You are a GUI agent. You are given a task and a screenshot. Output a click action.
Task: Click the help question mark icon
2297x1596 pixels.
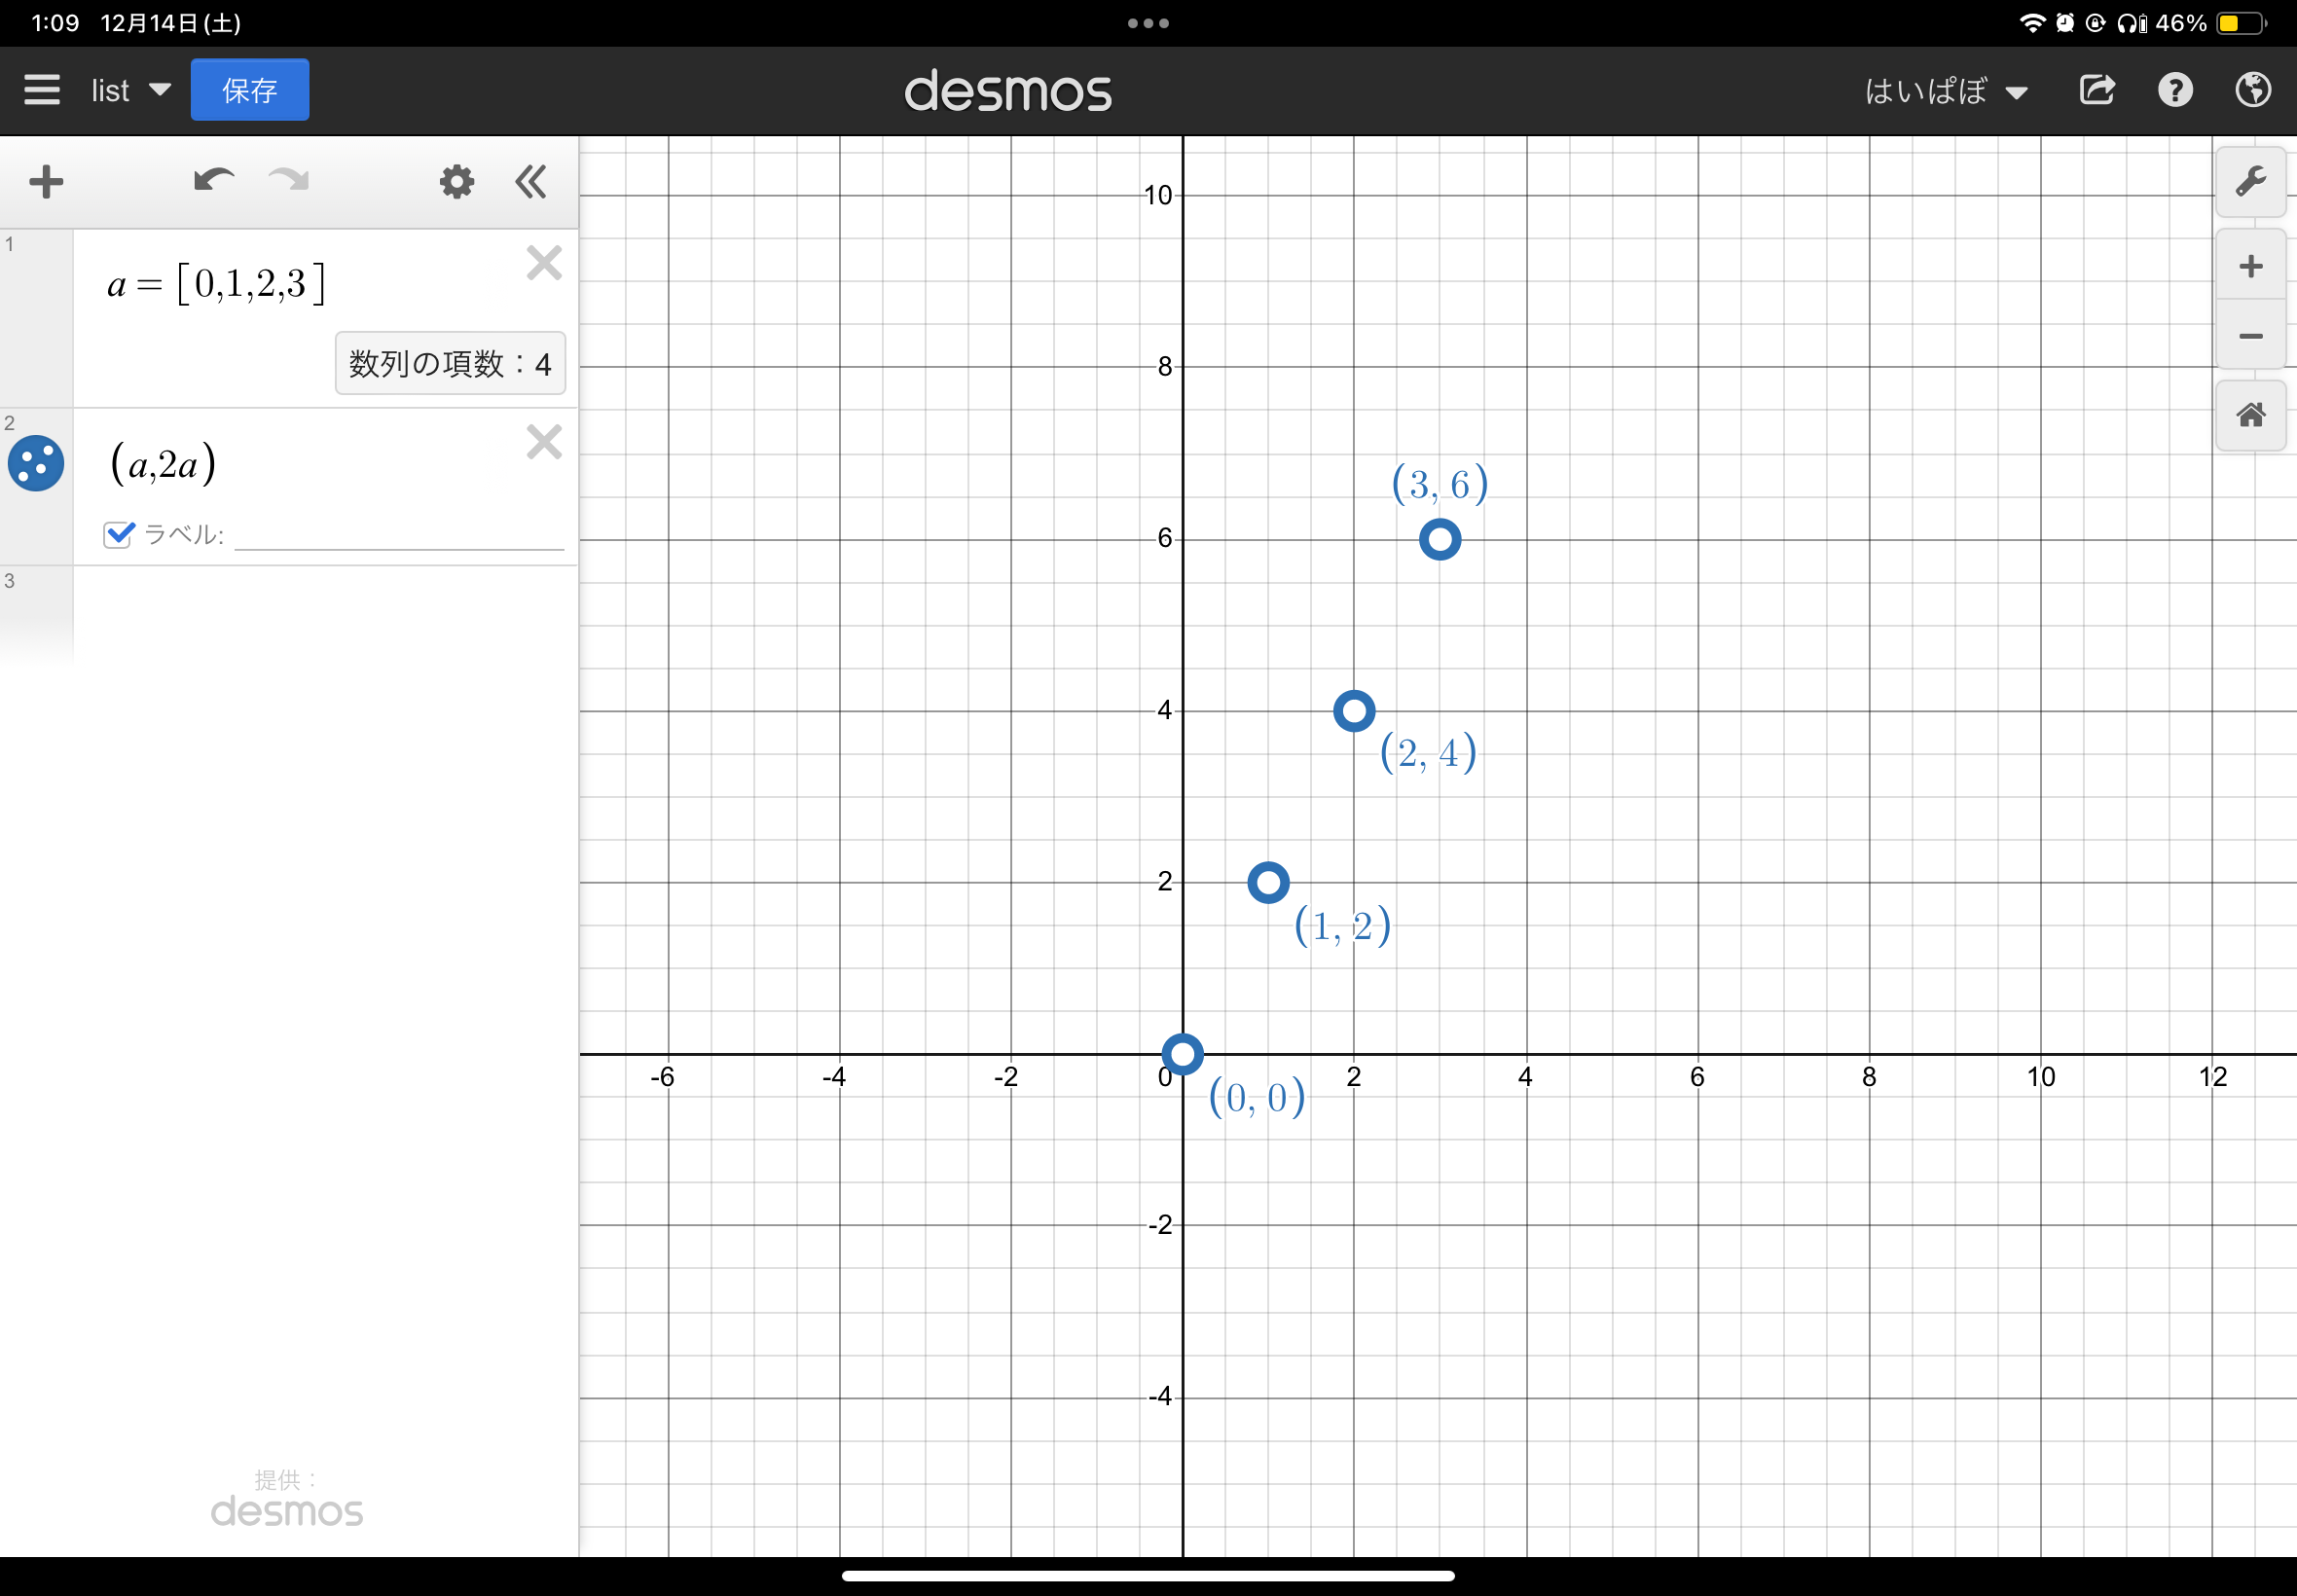[x=2176, y=90]
